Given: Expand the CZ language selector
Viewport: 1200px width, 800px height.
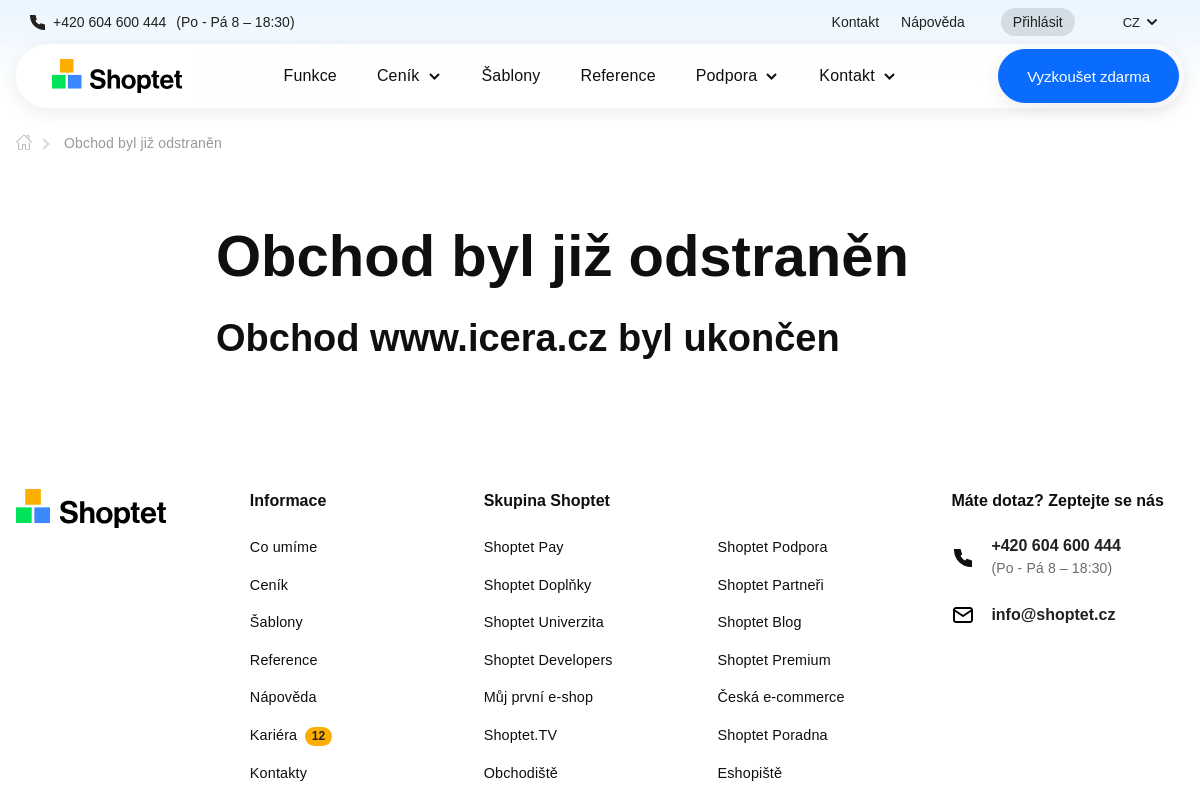Looking at the screenshot, I should [x=1139, y=21].
